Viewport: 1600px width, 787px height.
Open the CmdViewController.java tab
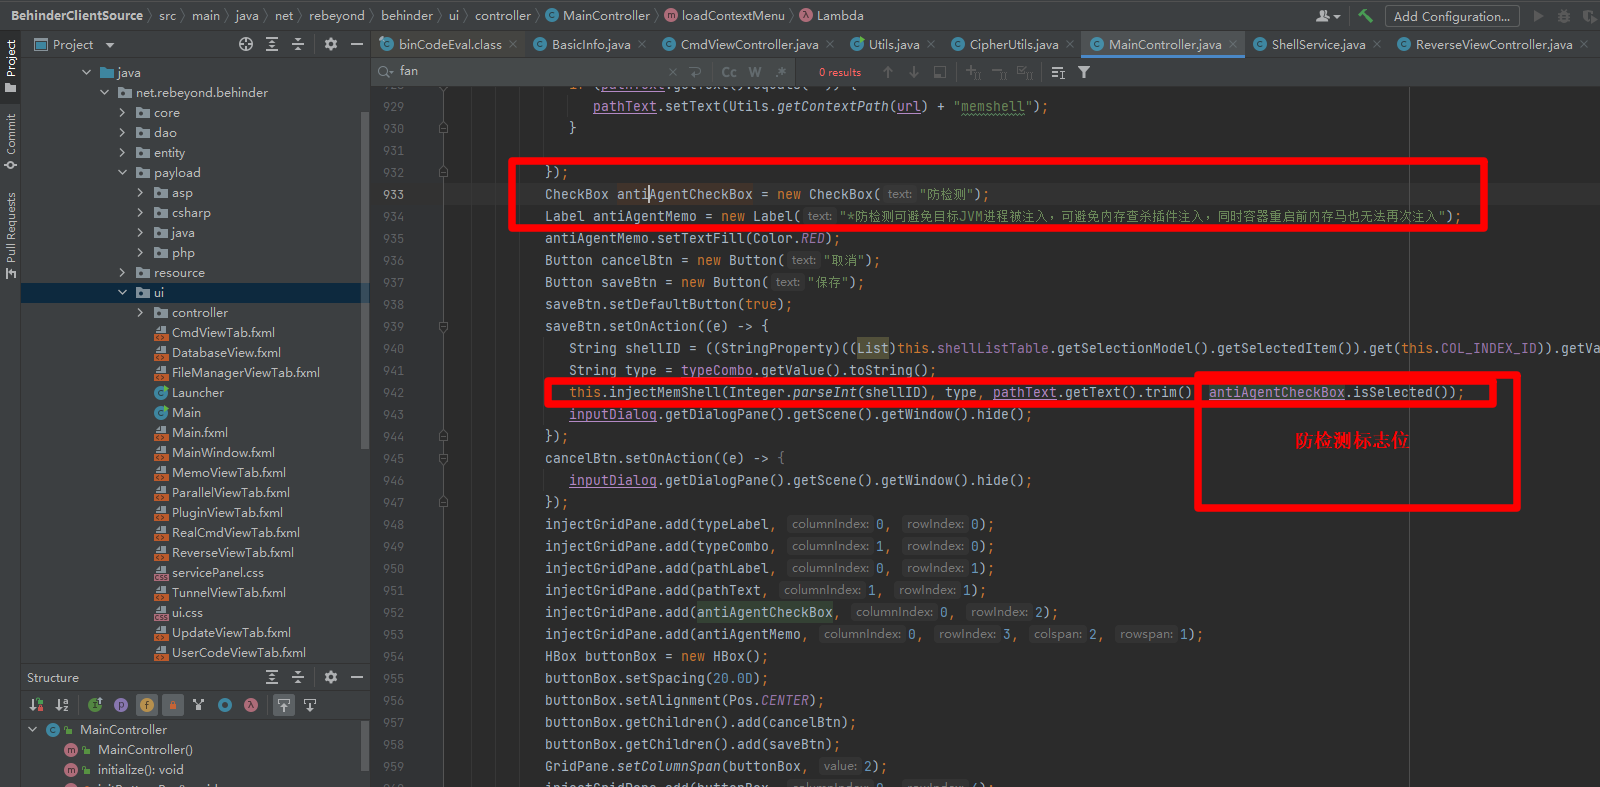pyautogui.click(x=748, y=45)
